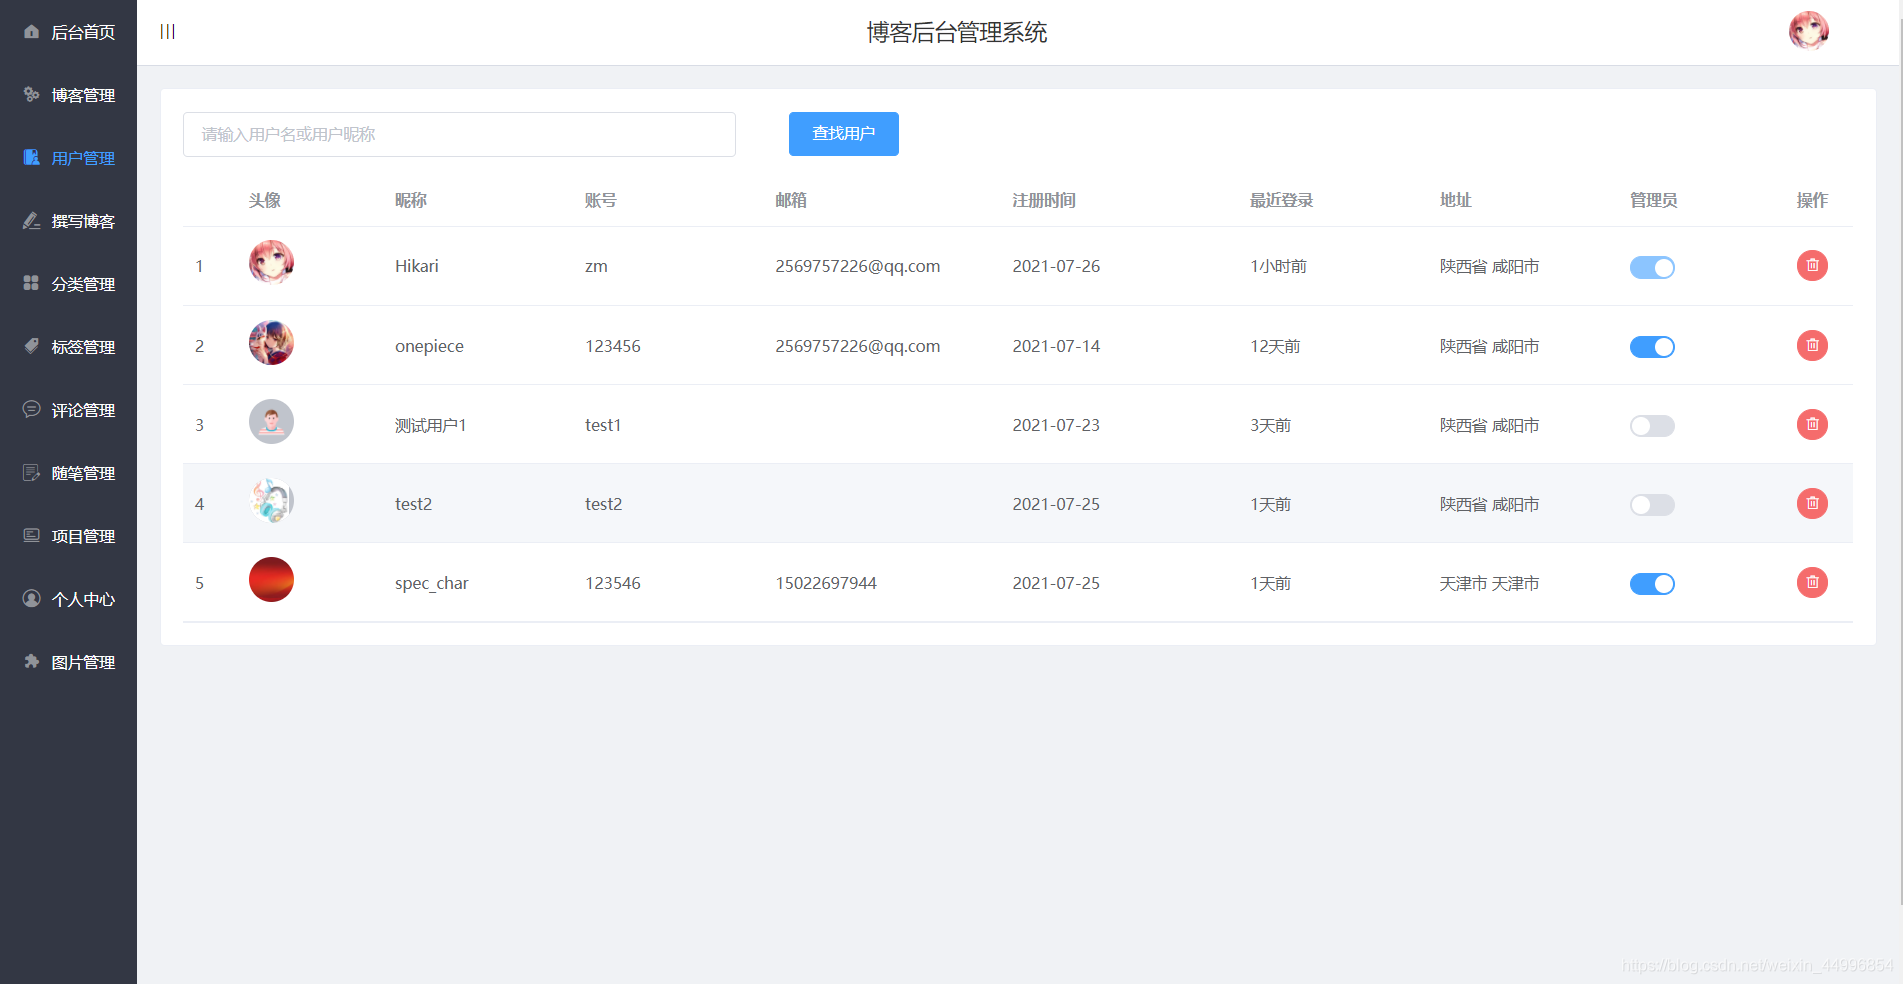The image size is (1903, 984).
Task: Click the puzzle icon for 图片管理
Action: click(31, 662)
